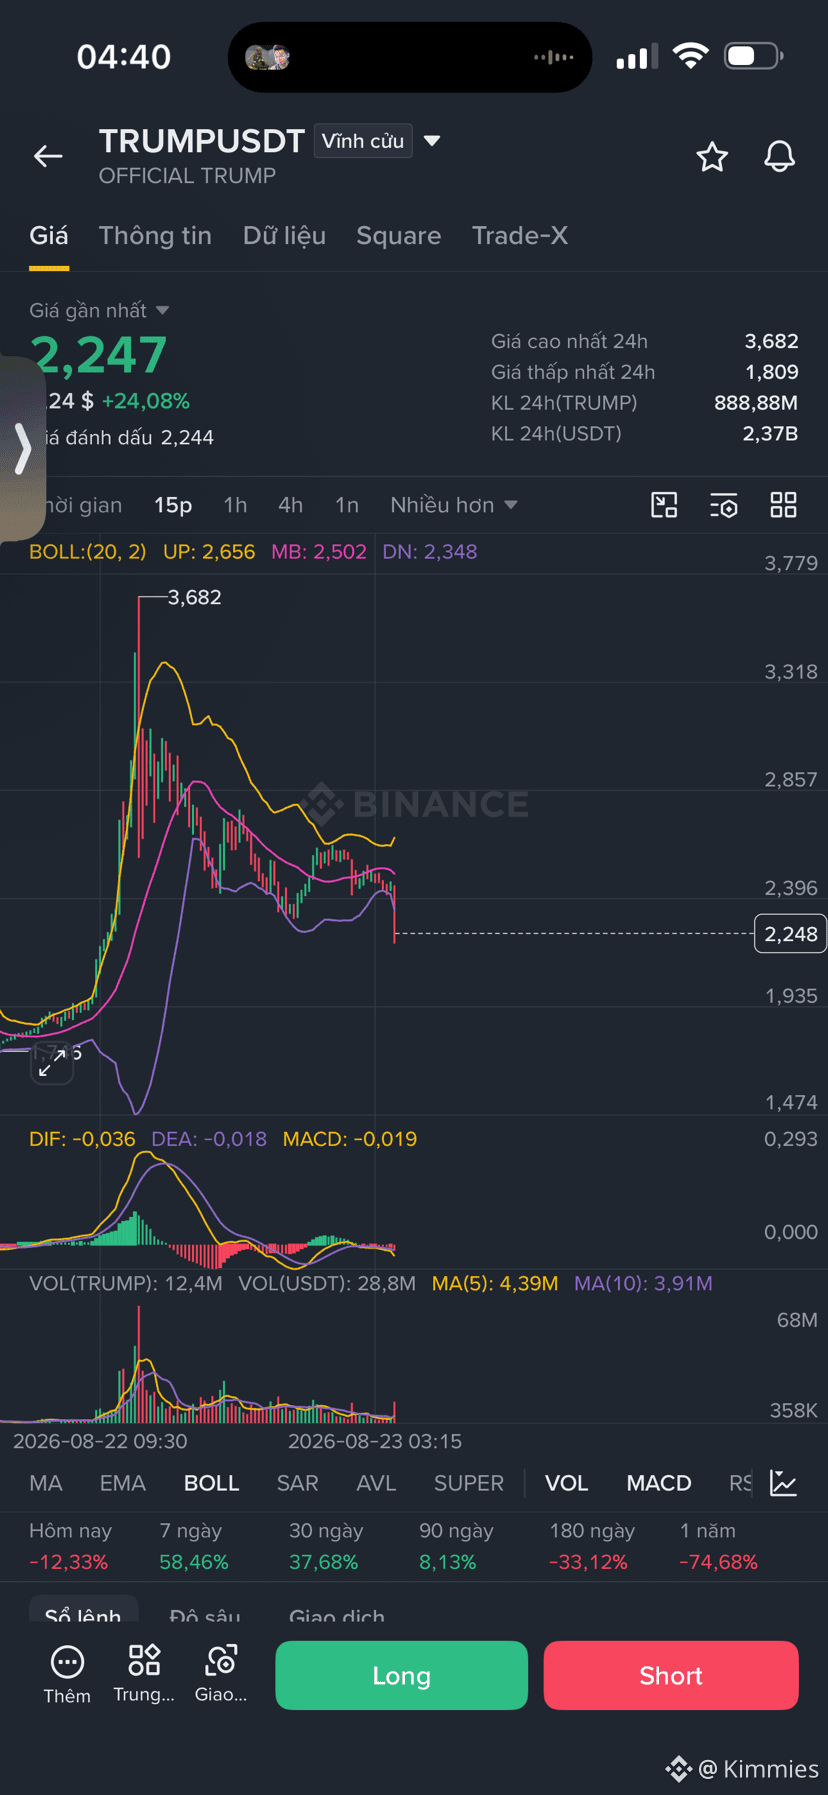This screenshot has height=1795, width=828.
Task: Toggle the EMA indicator
Action: [123, 1483]
